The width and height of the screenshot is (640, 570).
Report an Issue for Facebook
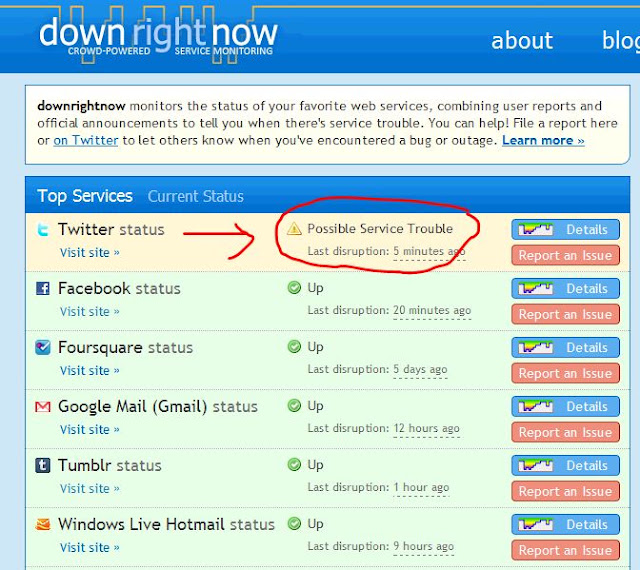[x=565, y=314]
